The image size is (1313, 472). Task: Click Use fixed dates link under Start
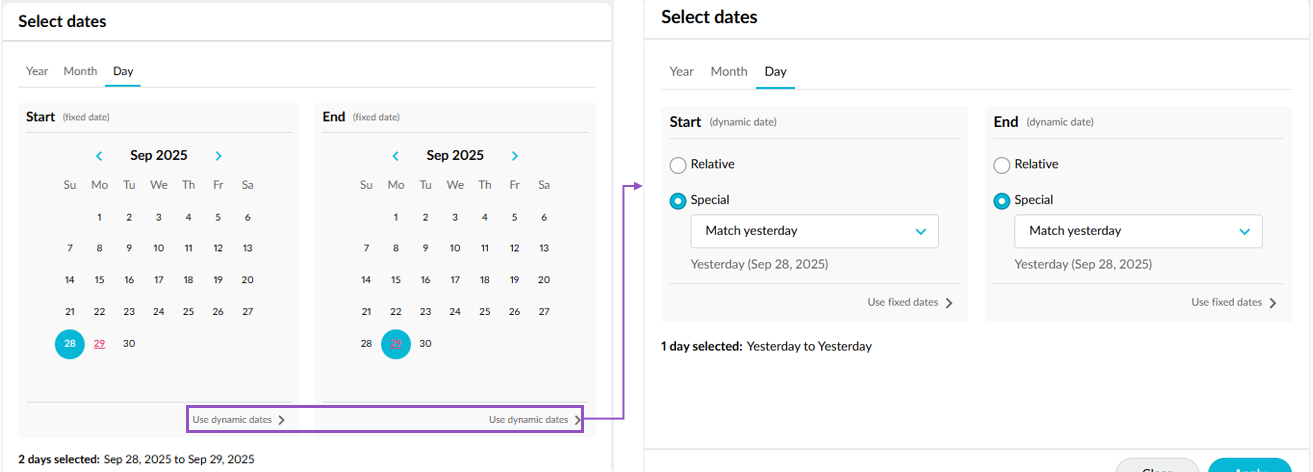pos(902,302)
